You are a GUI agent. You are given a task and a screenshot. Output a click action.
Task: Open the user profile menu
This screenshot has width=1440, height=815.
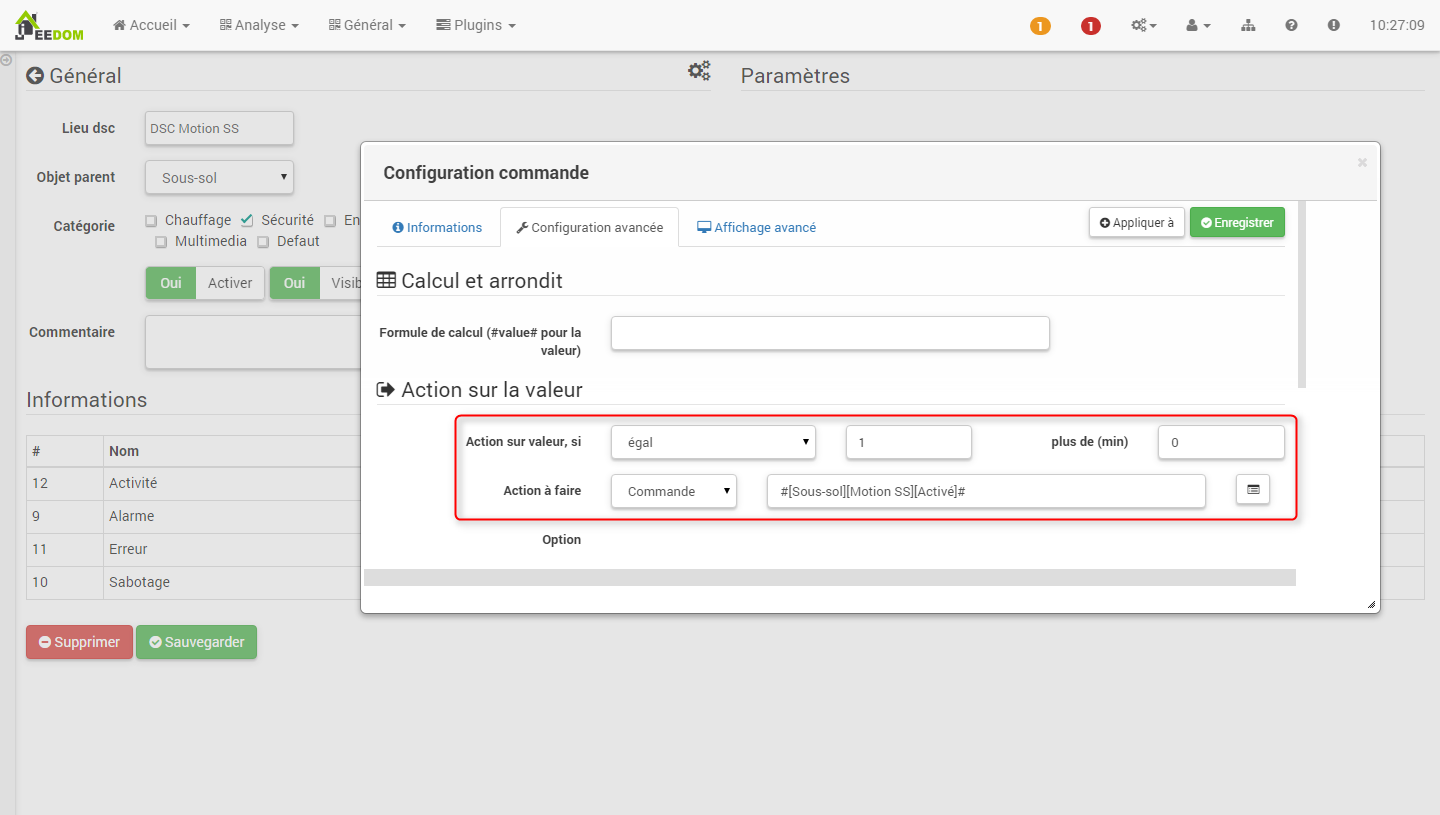[x=1198, y=25]
